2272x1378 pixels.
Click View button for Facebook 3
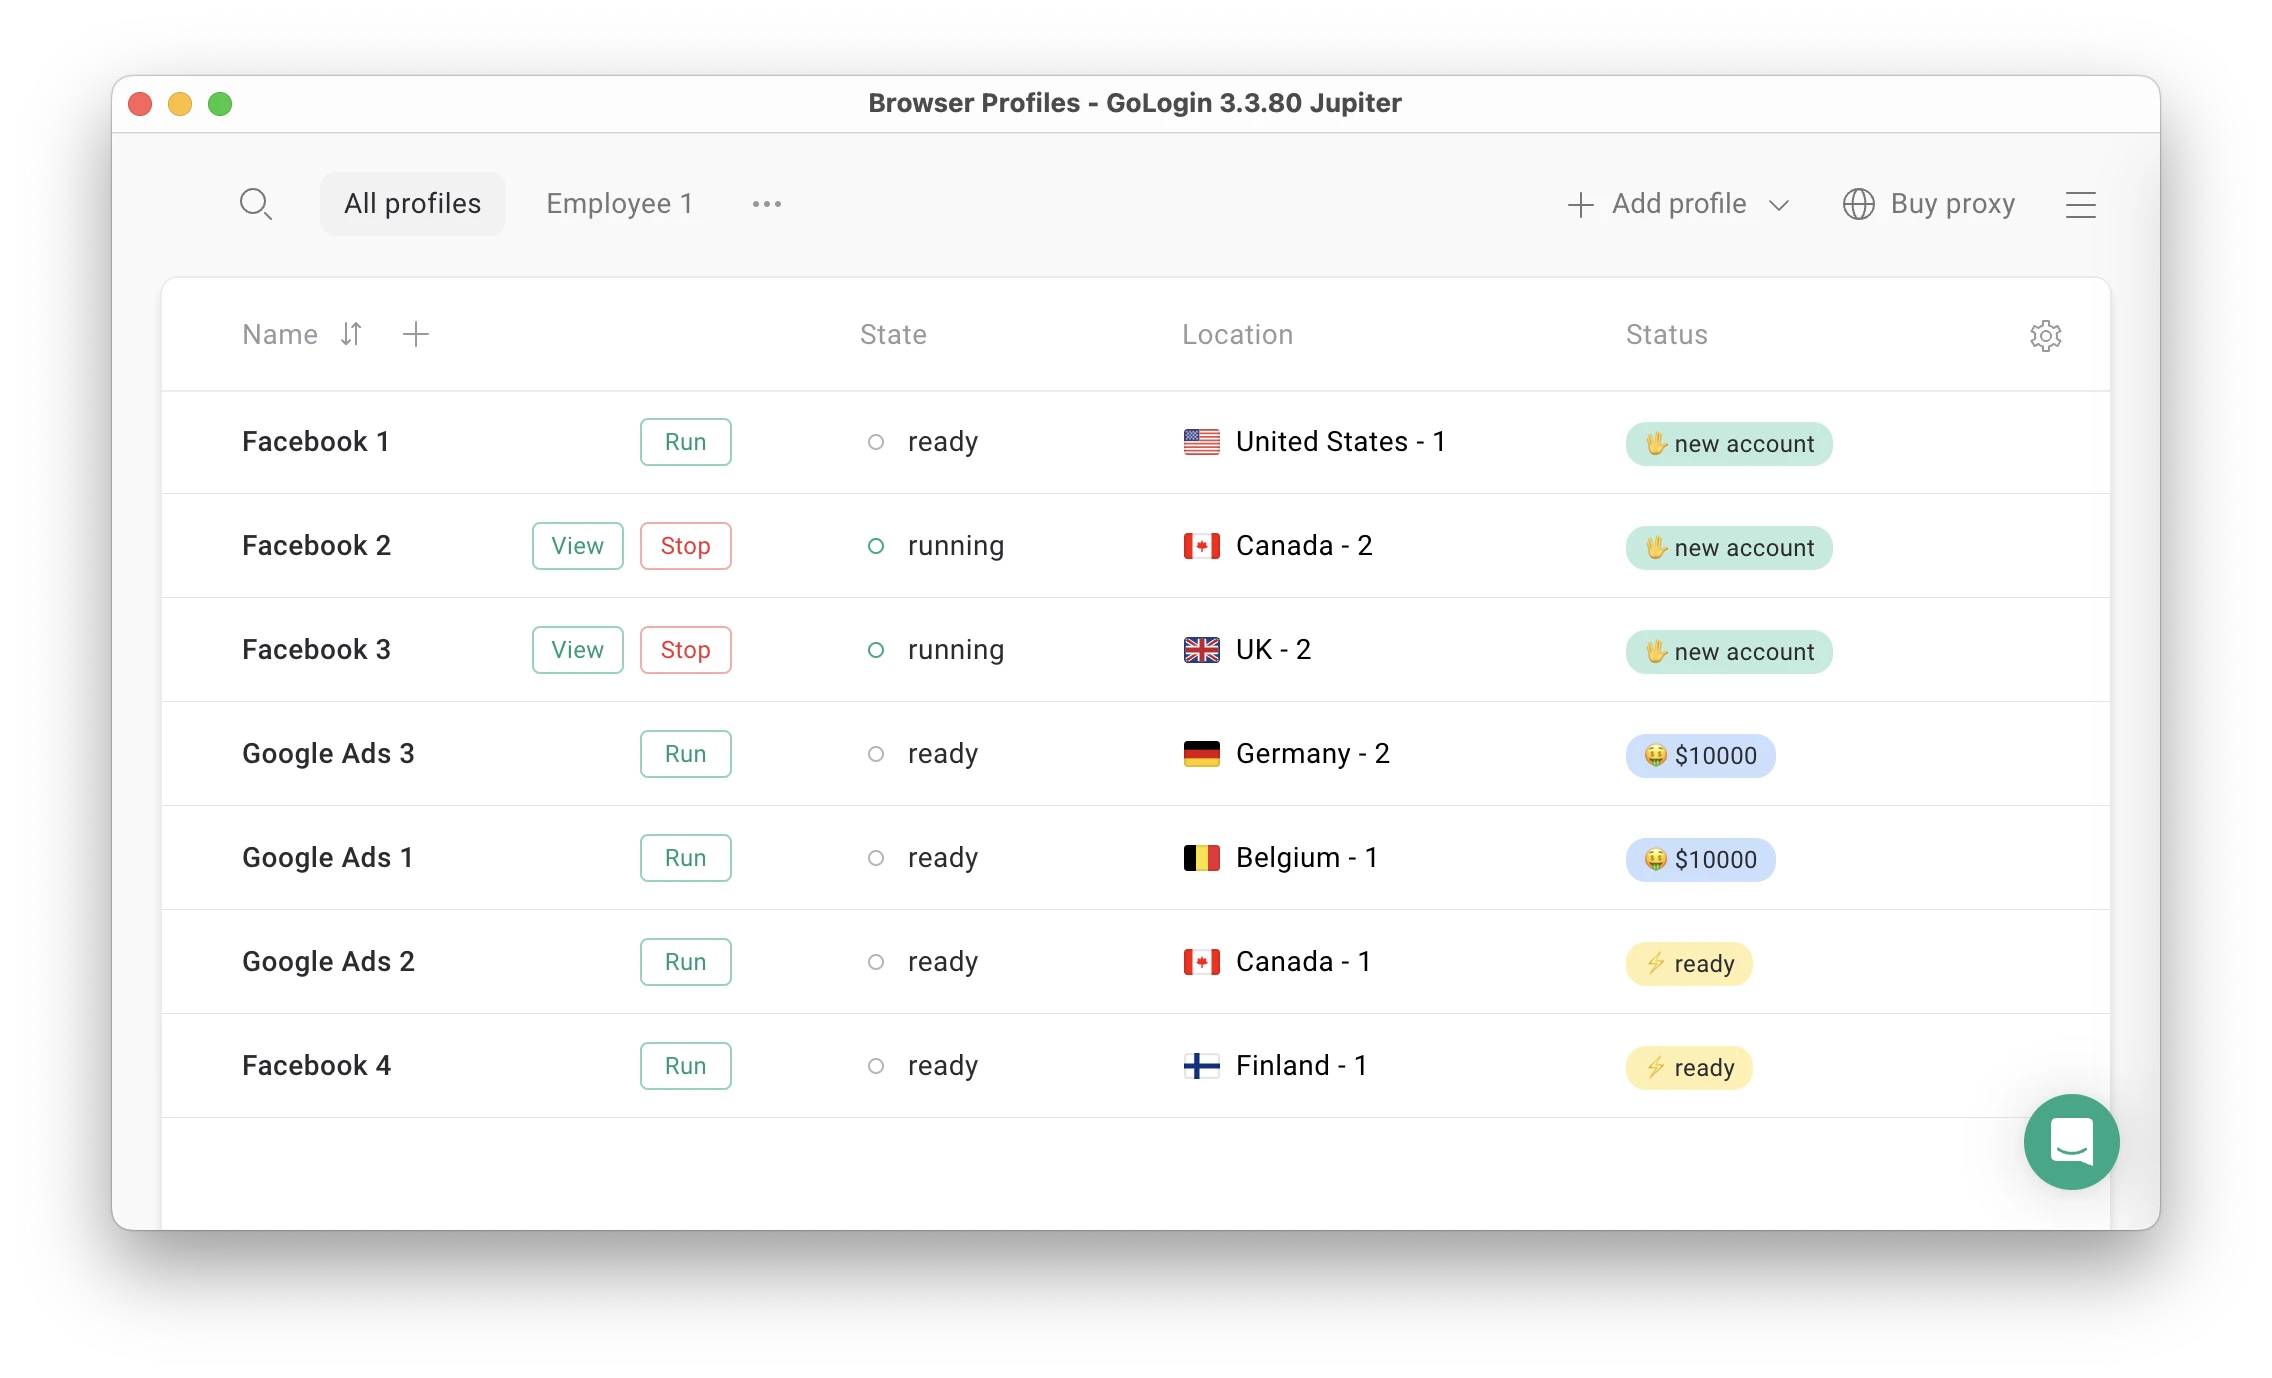578,649
